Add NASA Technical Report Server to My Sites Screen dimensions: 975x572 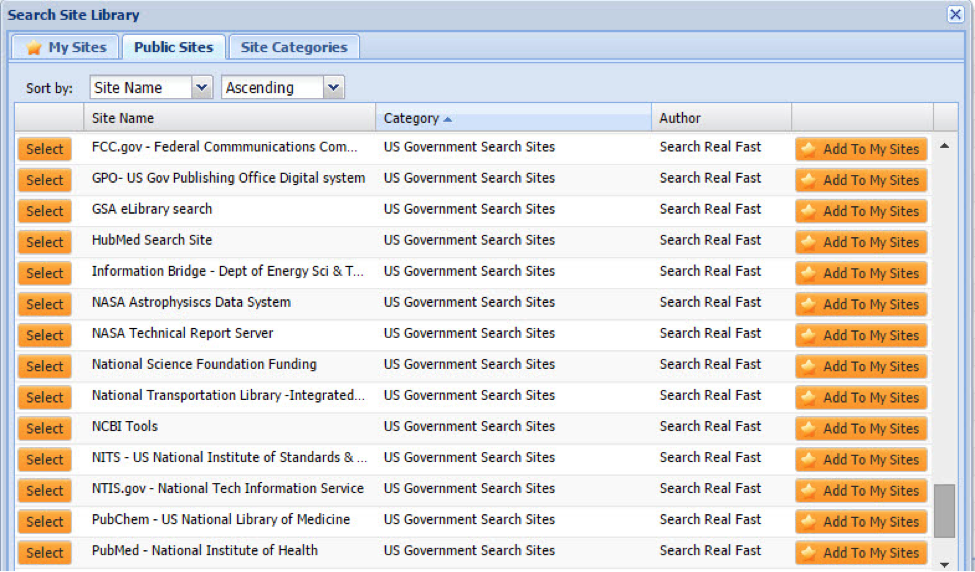861,336
